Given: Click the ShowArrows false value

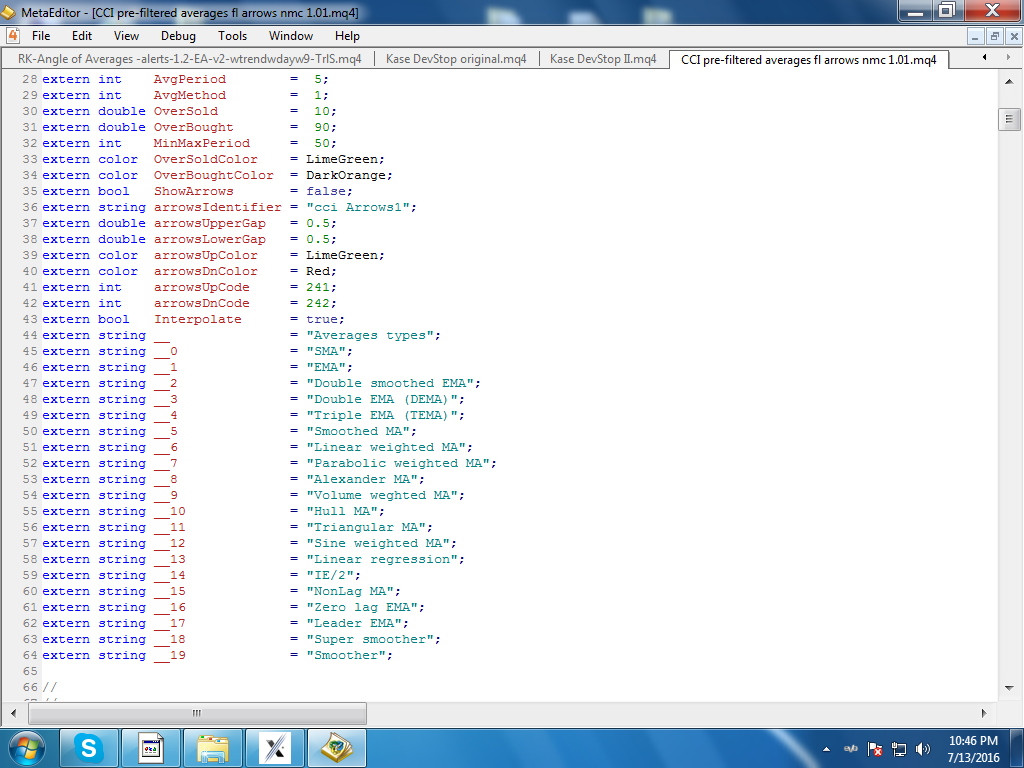Looking at the screenshot, I should [x=326, y=191].
